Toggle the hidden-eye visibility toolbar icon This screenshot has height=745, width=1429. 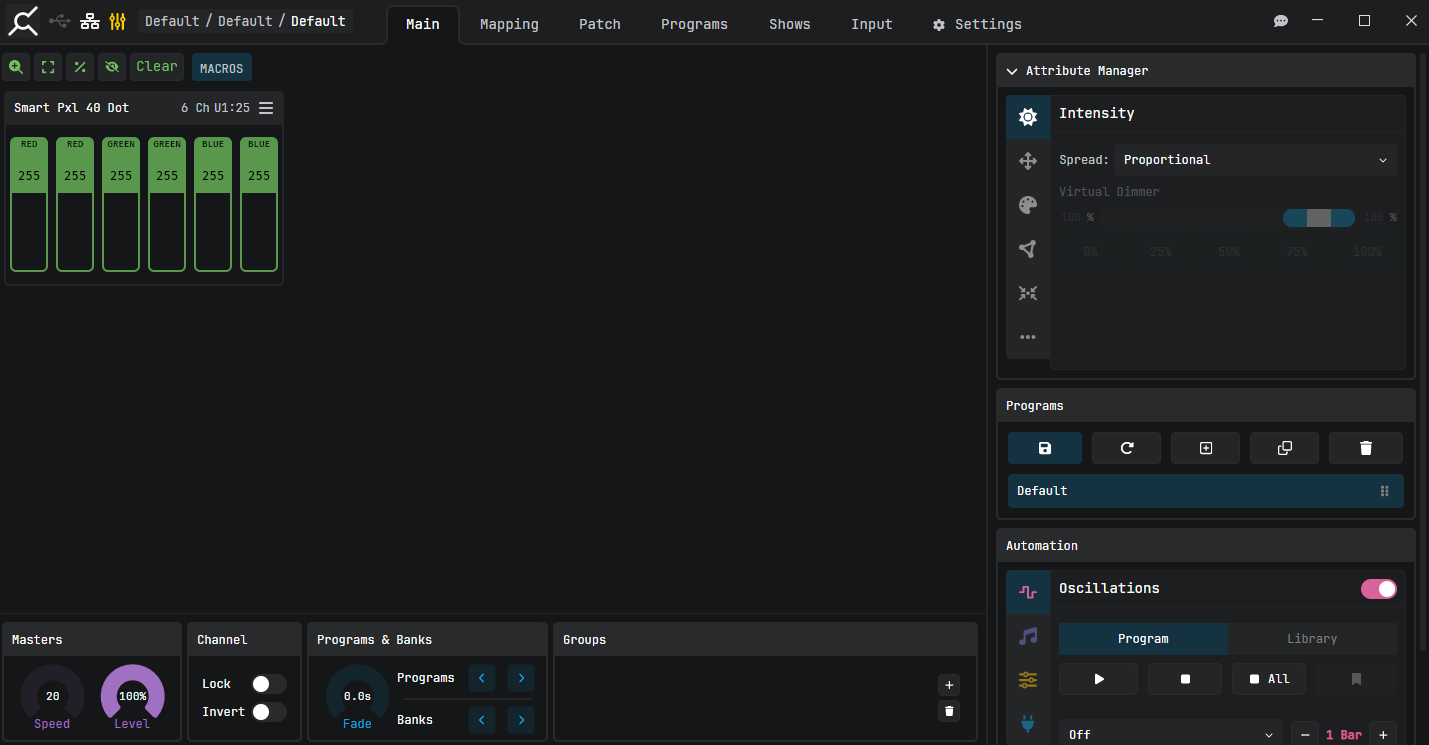[x=112, y=67]
